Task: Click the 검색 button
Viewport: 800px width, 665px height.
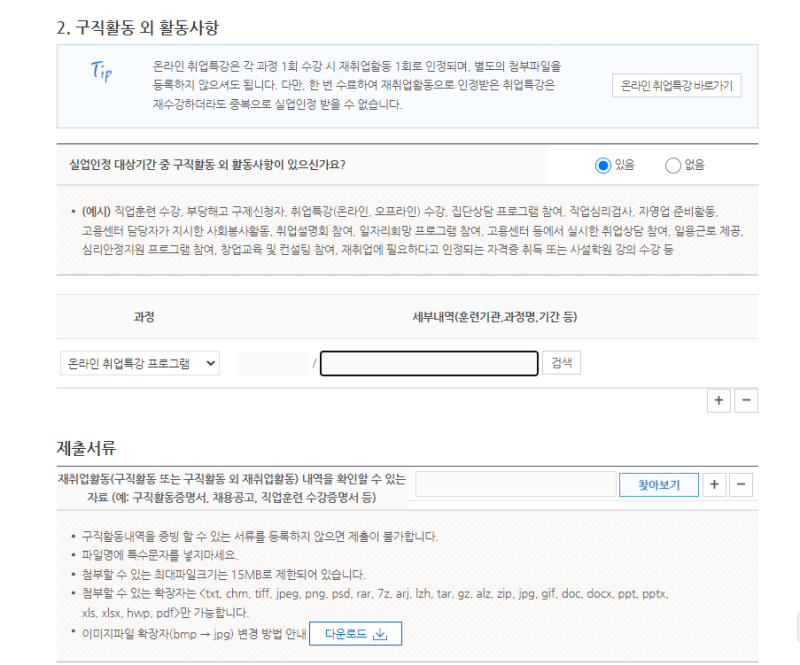Action: click(x=561, y=363)
